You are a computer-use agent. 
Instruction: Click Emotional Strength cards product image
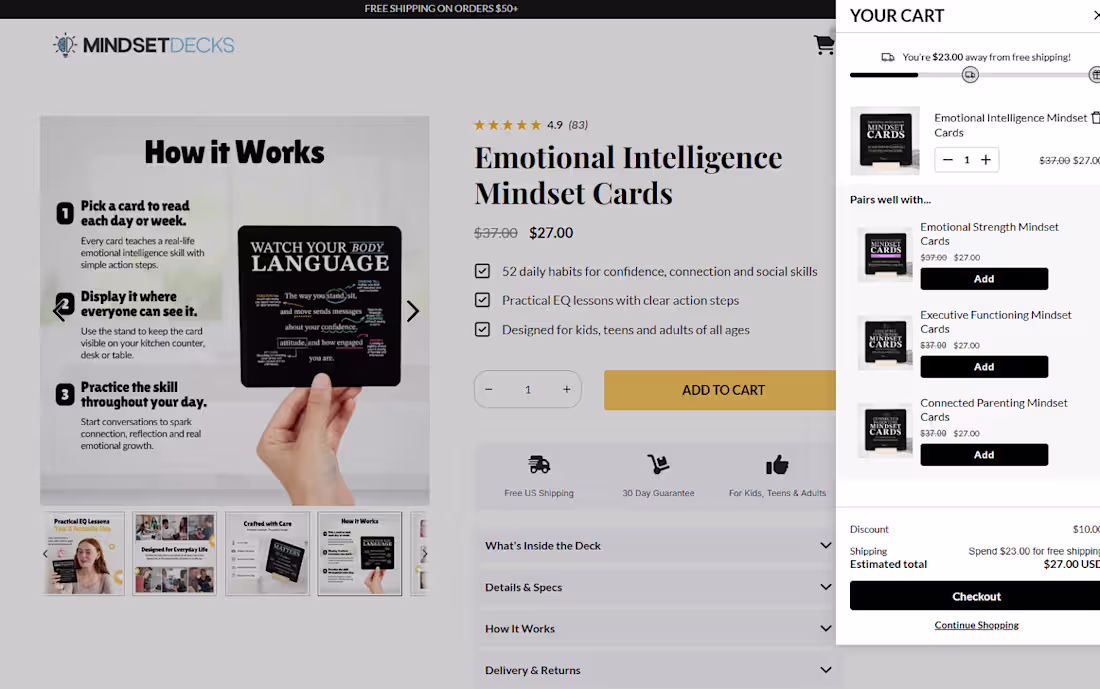885,255
